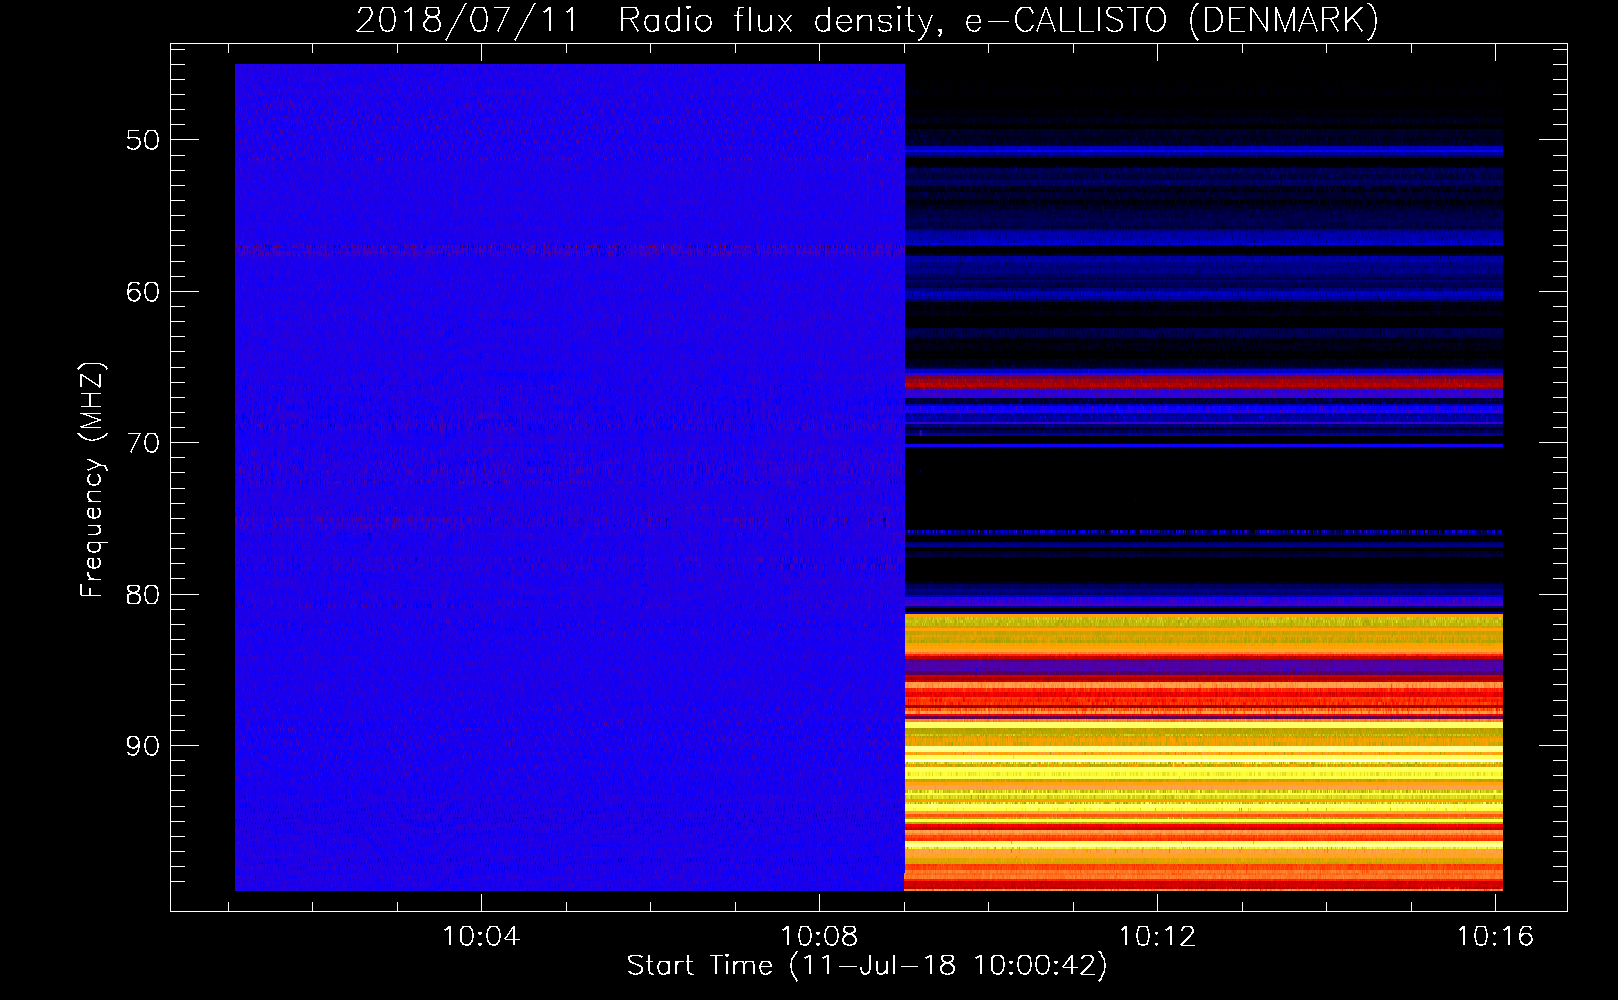1618x1000 pixels.
Task: Click the 70 frequency tick label
Action: point(143,443)
